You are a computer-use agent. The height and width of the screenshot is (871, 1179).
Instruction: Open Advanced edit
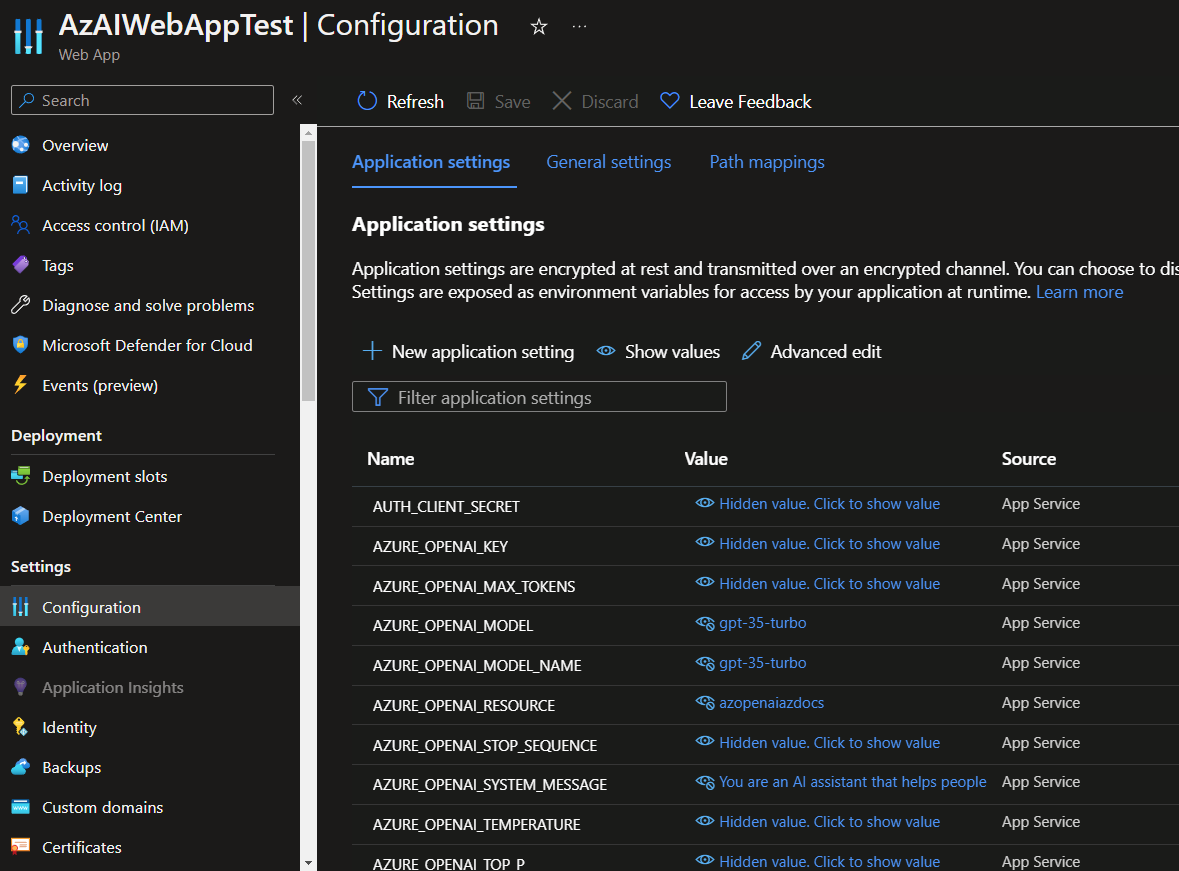click(x=811, y=351)
